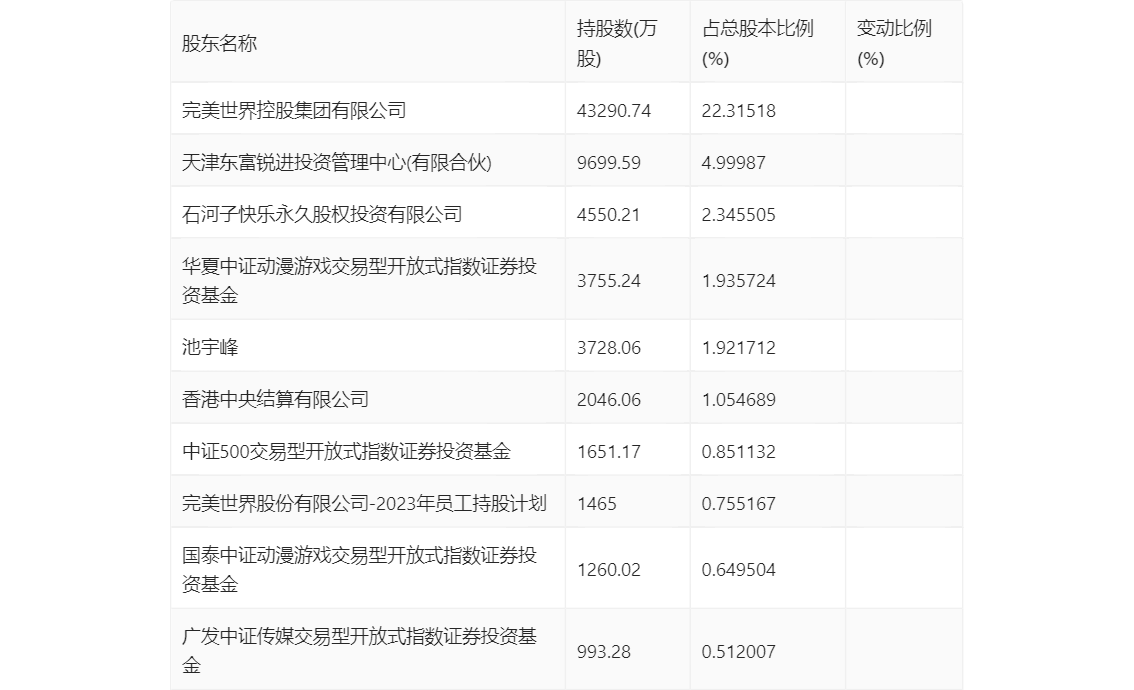Select the value 3755.24
1134x690 pixels.
608,281
